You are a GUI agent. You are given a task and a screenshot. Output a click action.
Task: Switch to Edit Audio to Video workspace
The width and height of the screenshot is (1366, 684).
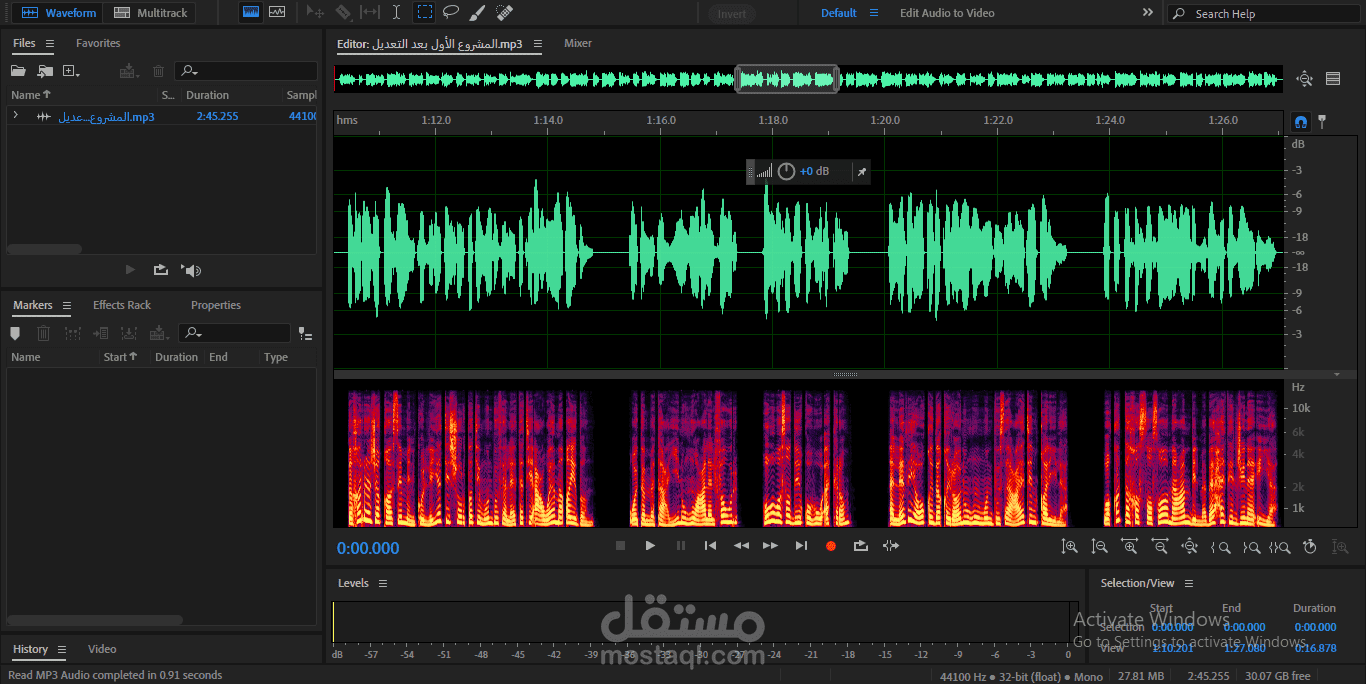[x=947, y=13]
